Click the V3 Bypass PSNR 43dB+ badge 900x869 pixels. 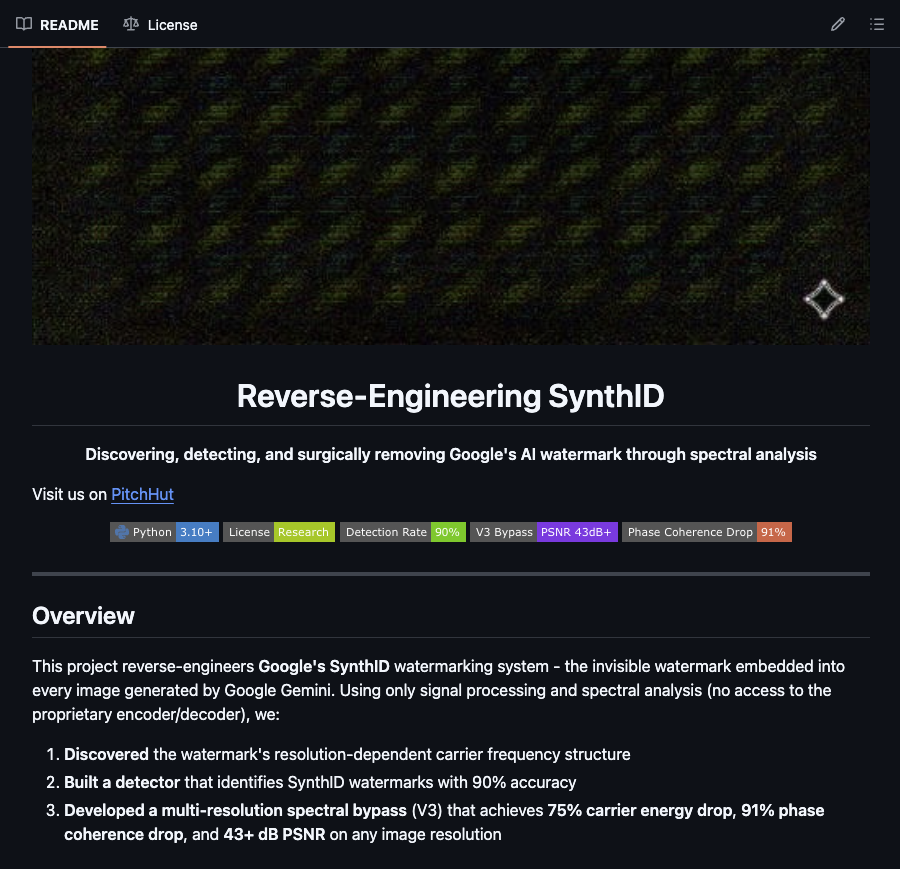tap(544, 532)
